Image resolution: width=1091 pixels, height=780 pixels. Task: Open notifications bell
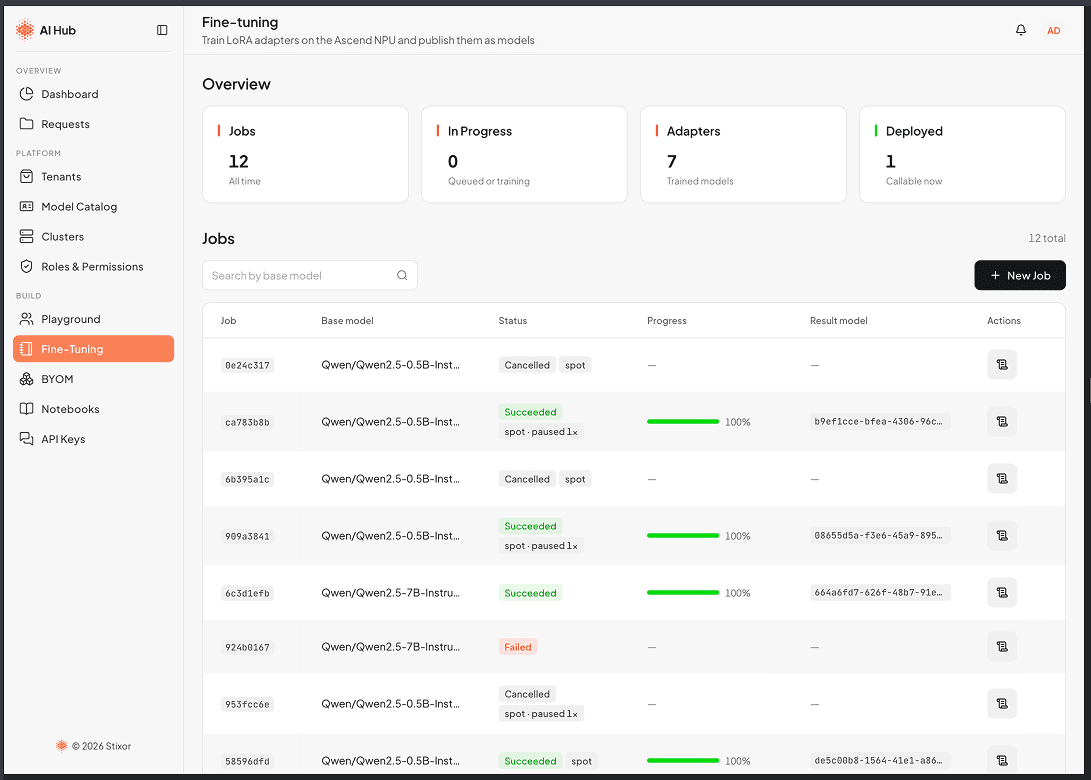[1021, 30]
